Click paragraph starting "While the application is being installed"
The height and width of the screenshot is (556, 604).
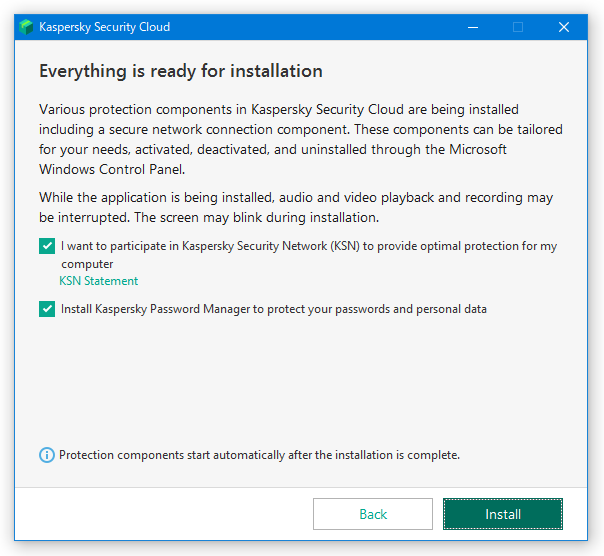pos(296,207)
